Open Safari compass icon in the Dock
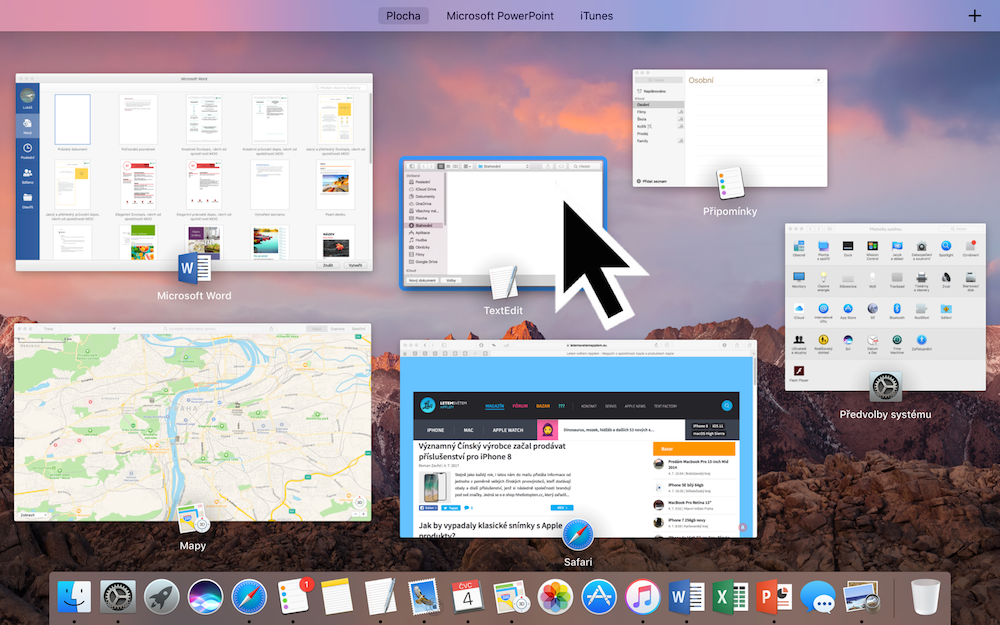Screen dimensions: 1000x625 (249, 597)
